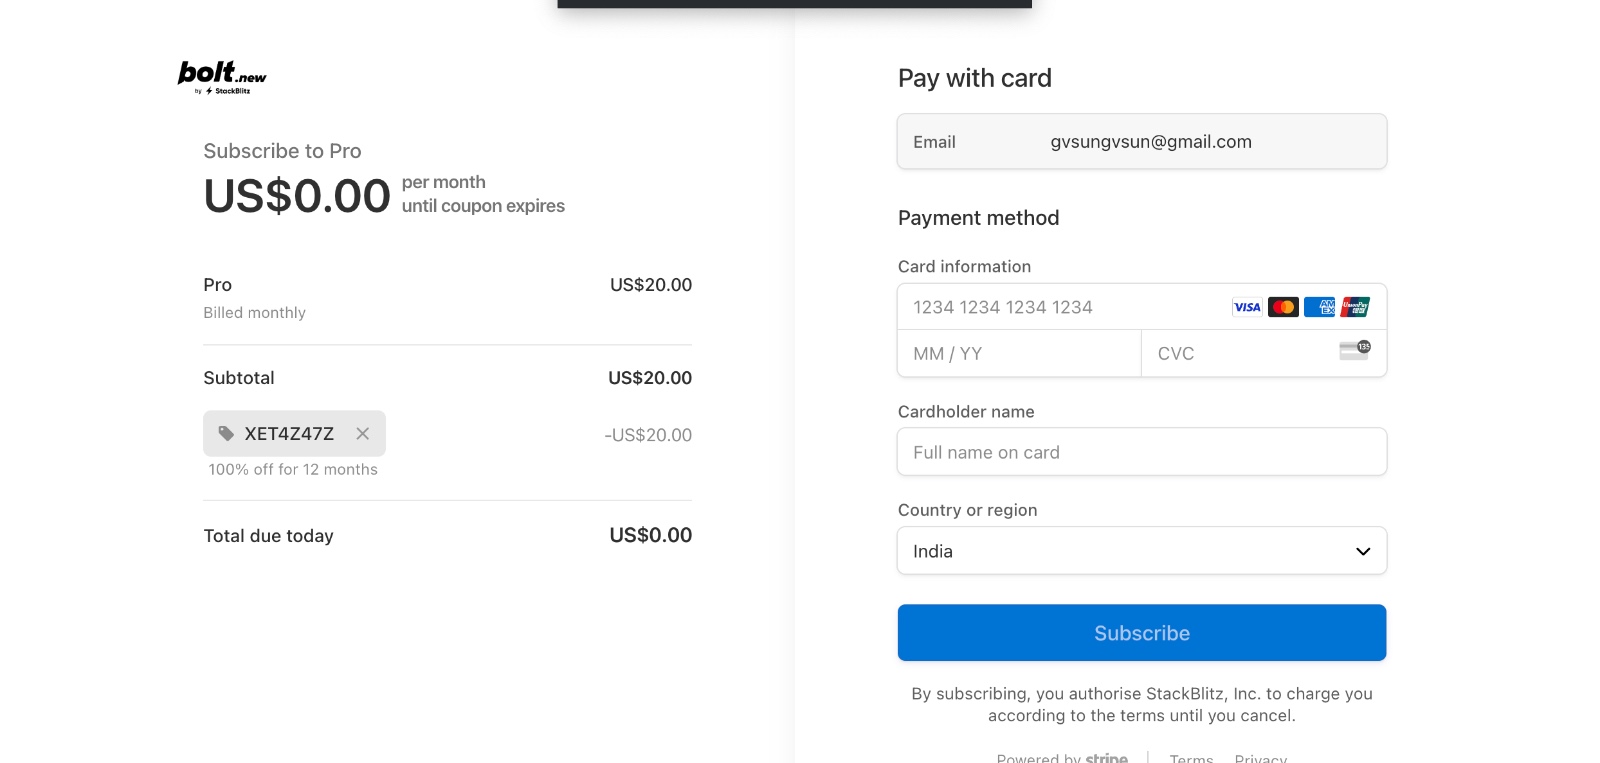Select the CVC input field
This screenshot has height=763, width=1600.
click(x=1240, y=354)
